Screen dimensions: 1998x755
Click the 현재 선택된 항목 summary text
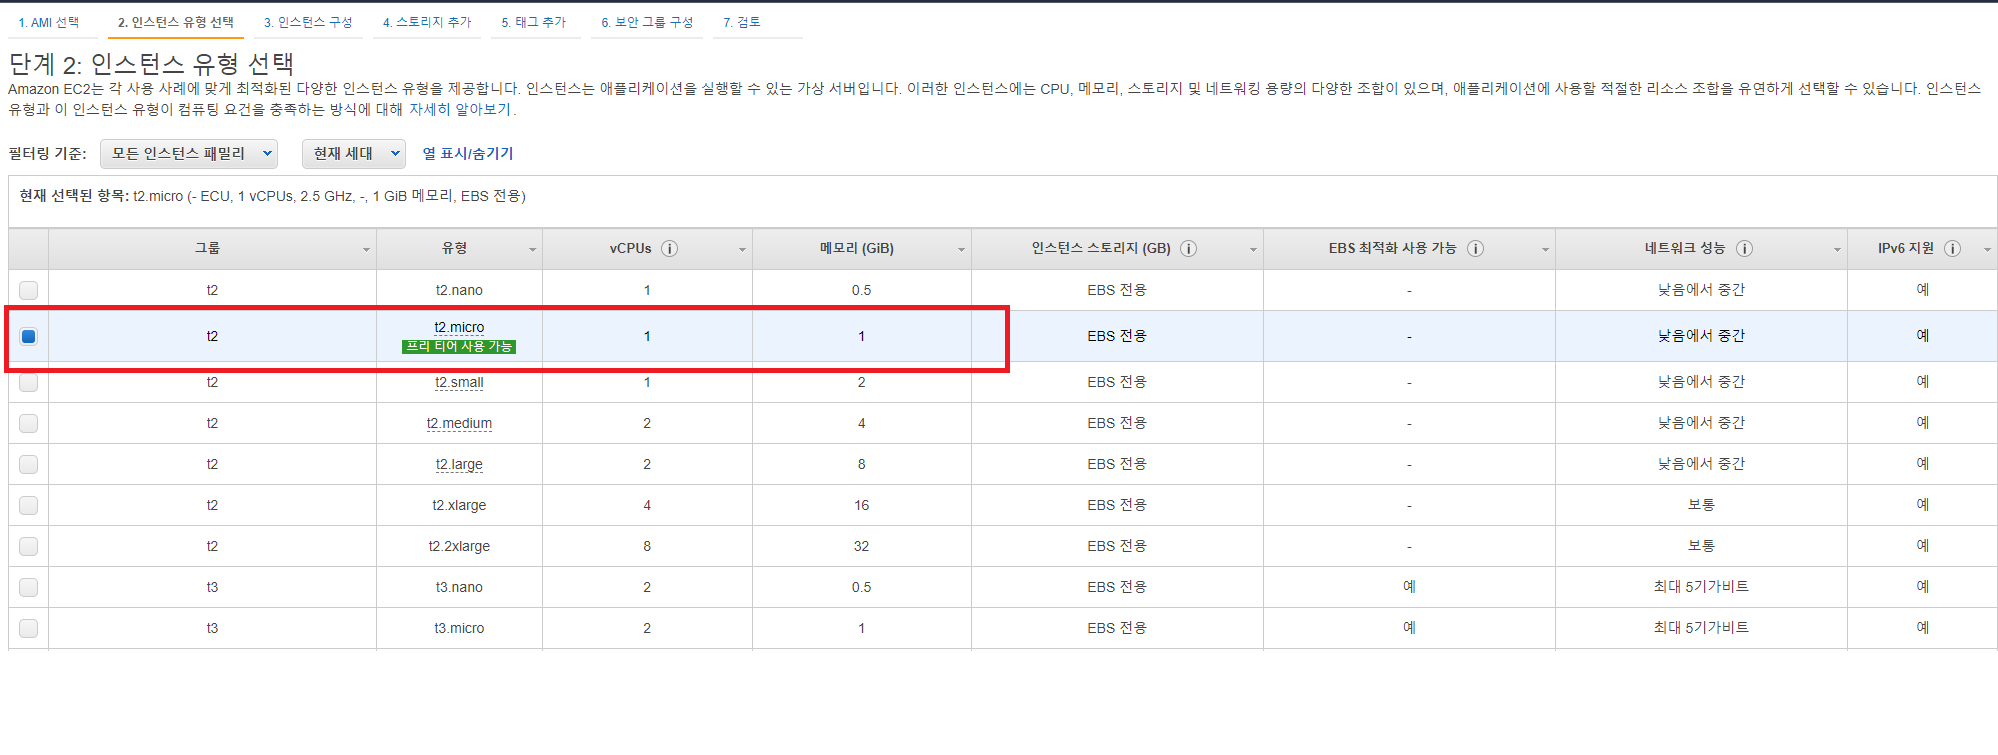[x=273, y=196]
